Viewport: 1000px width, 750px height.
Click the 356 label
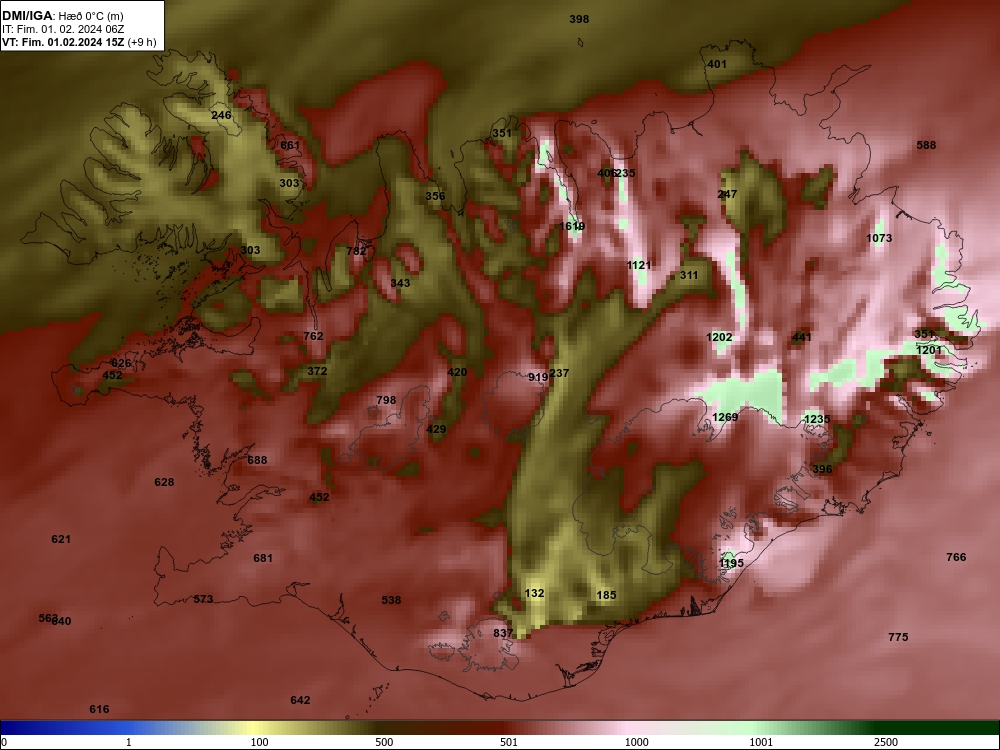pos(436,196)
